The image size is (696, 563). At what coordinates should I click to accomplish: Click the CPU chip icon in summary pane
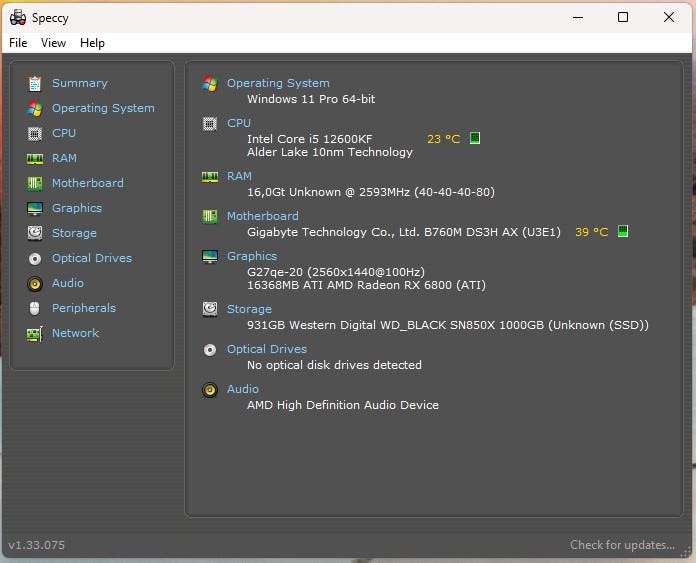click(x=210, y=123)
